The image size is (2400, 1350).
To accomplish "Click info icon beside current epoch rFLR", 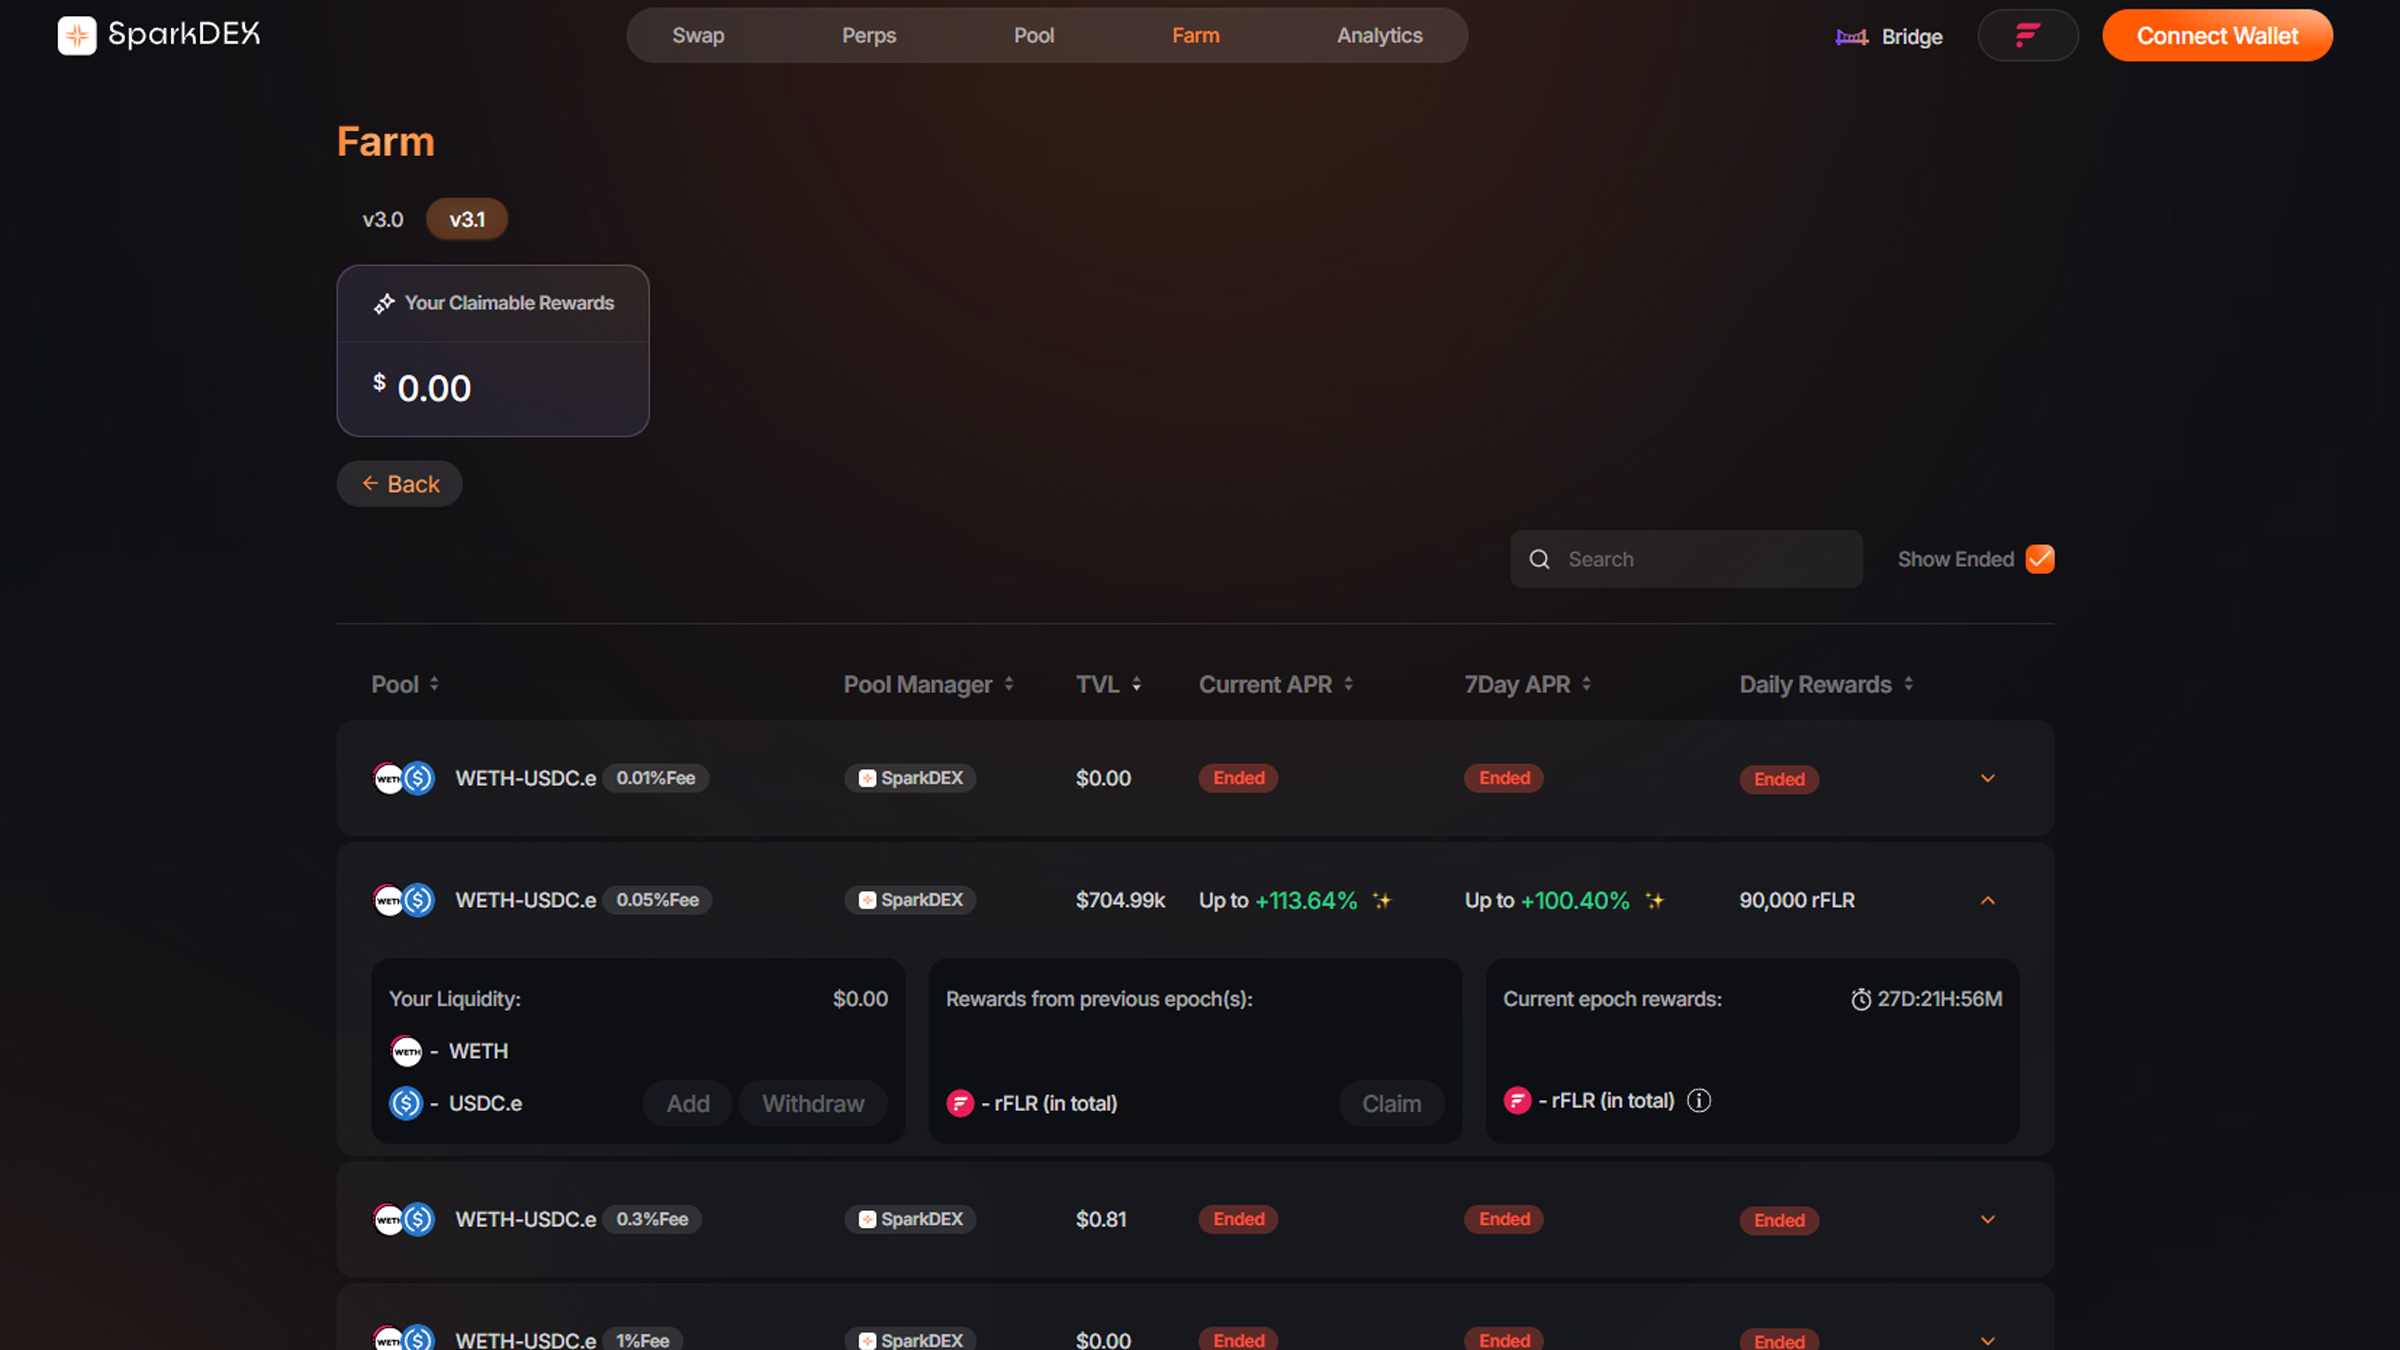I will (1698, 1101).
